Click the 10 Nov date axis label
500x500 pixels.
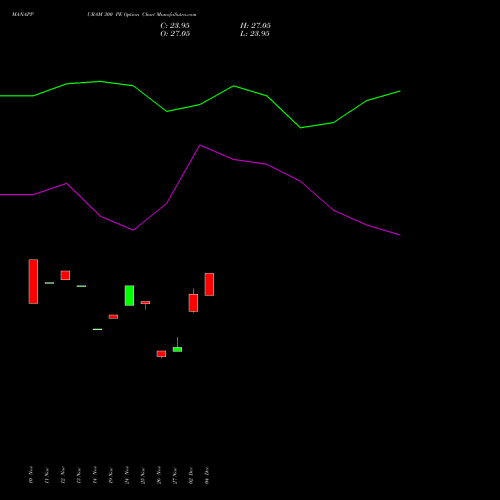31,475
